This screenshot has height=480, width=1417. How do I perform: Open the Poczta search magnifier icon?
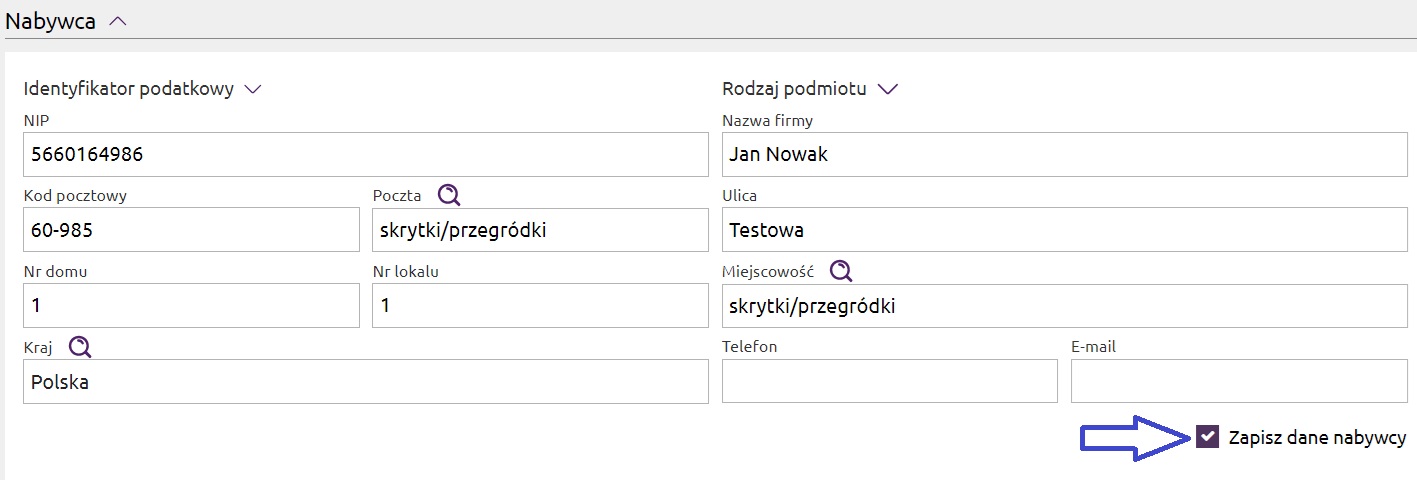click(449, 195)
